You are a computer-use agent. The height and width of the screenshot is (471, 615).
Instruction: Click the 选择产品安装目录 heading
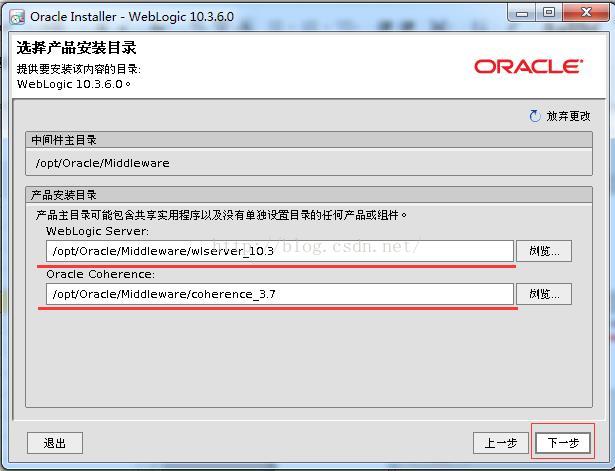point(76,48)
